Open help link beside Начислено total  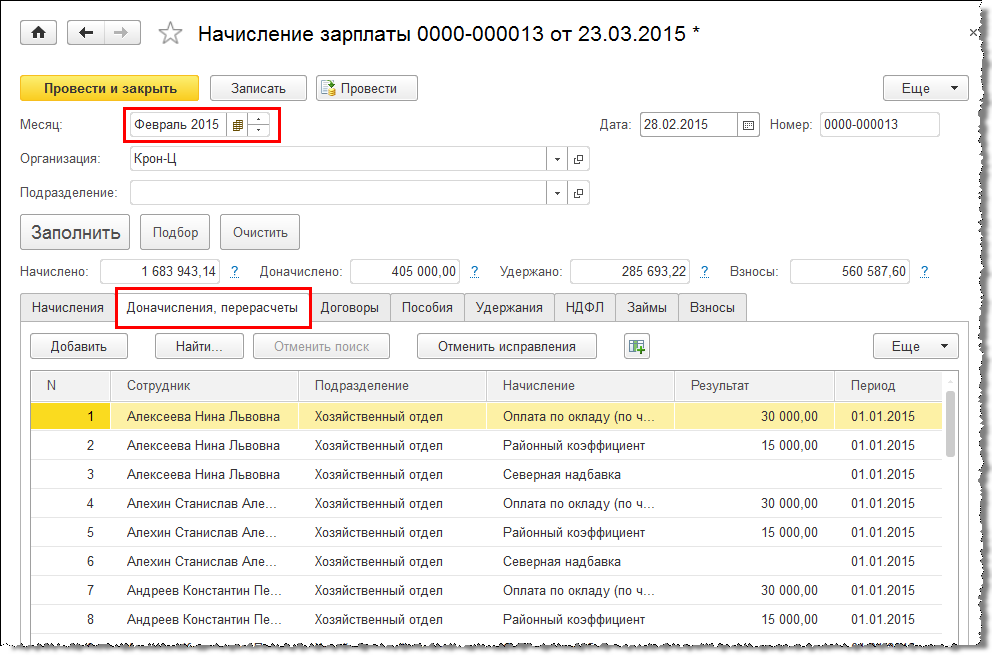click(234, 271)
